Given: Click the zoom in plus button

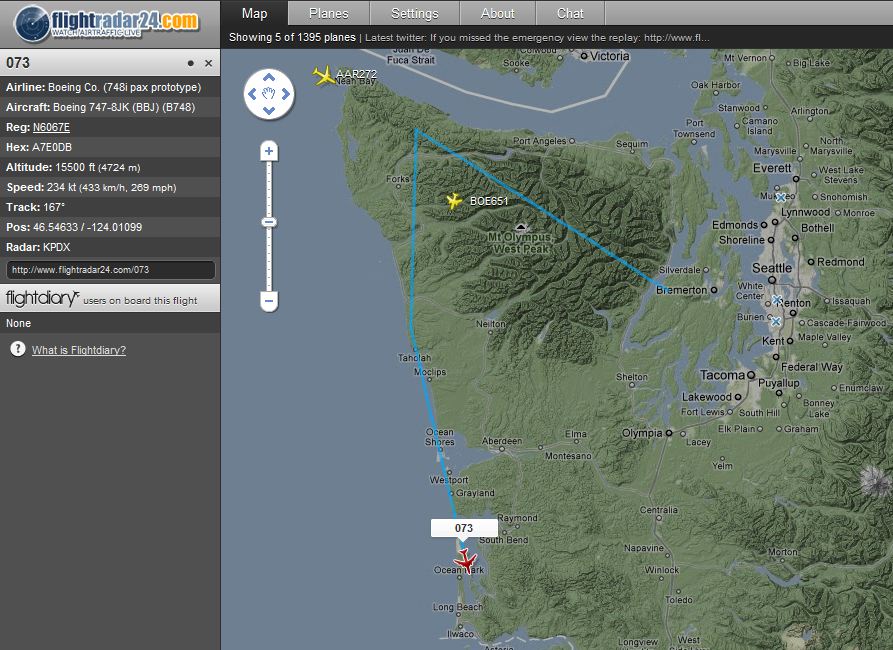Looking at the screenshot, I should click(269, 152).
